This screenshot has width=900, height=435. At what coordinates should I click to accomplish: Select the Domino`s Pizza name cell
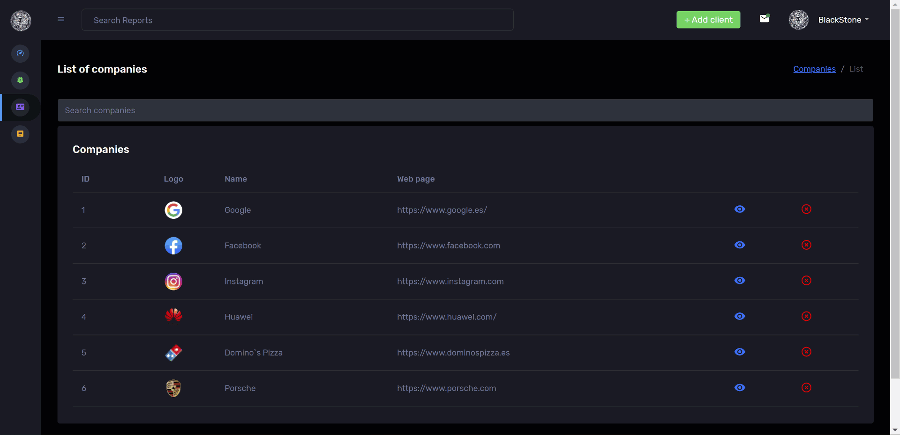253,352
